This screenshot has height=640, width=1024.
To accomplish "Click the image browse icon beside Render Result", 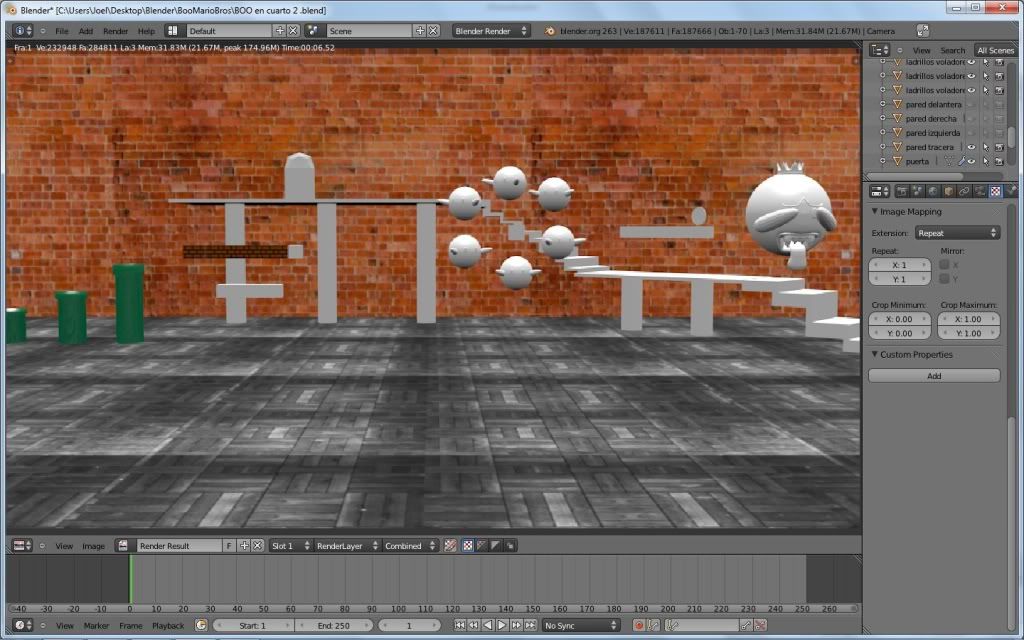I will tap(123, 546).
